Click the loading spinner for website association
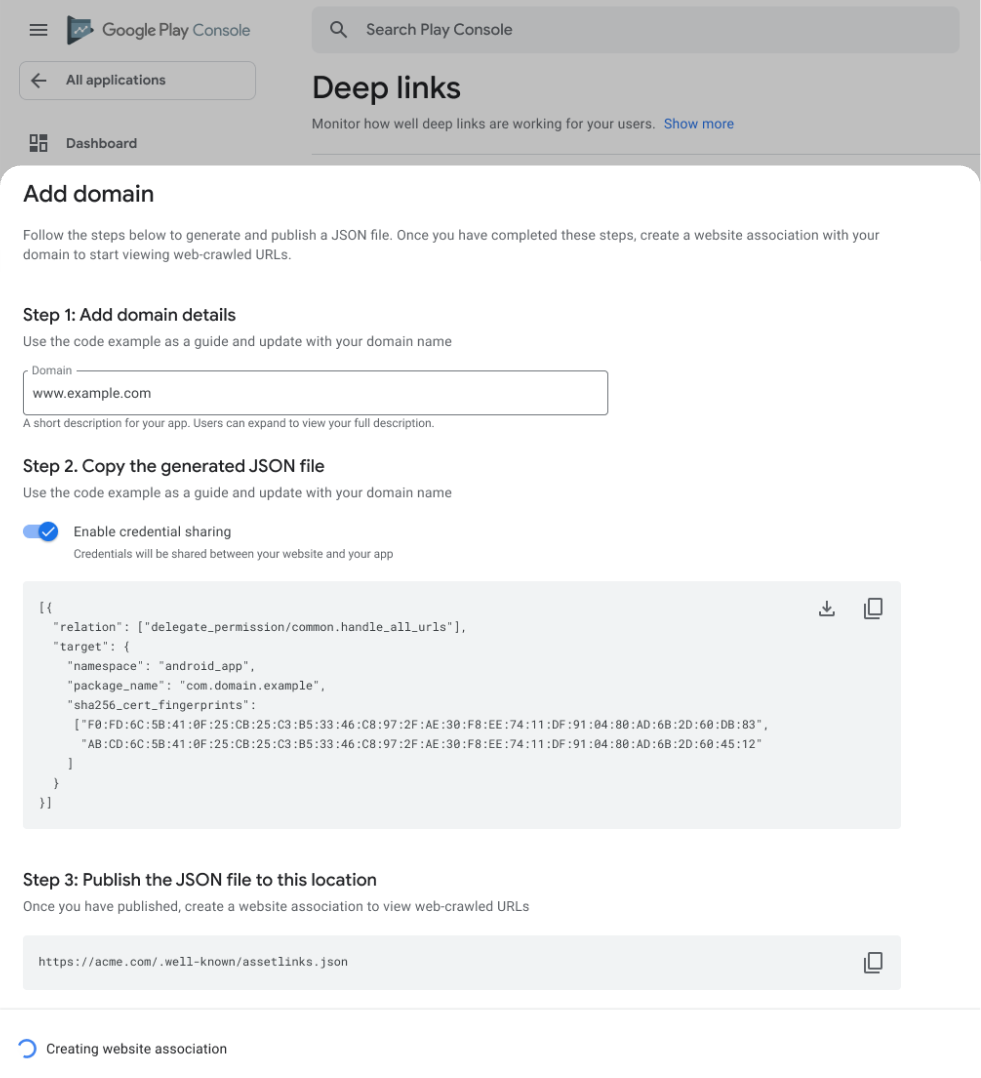 [x=26, y=1047]
